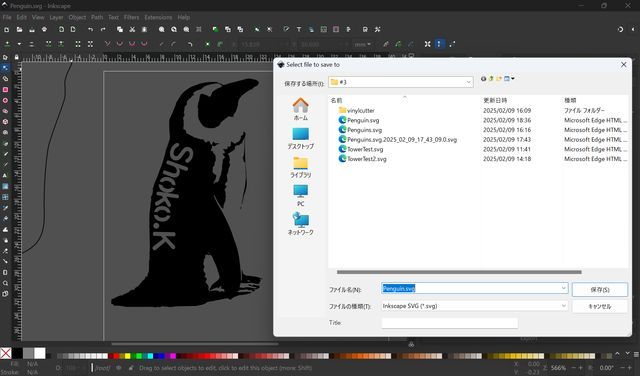Viewport: 640px width, 376px height.
Task: Click the Cut scissors icon
Action: pyautogui.click(x=132, y=29)
